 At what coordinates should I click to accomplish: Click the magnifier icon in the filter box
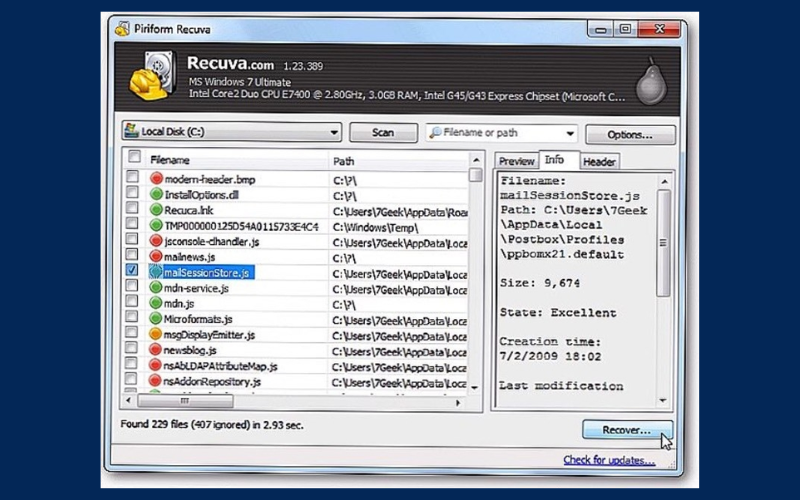pyautogui.click(x=435, y=133)
